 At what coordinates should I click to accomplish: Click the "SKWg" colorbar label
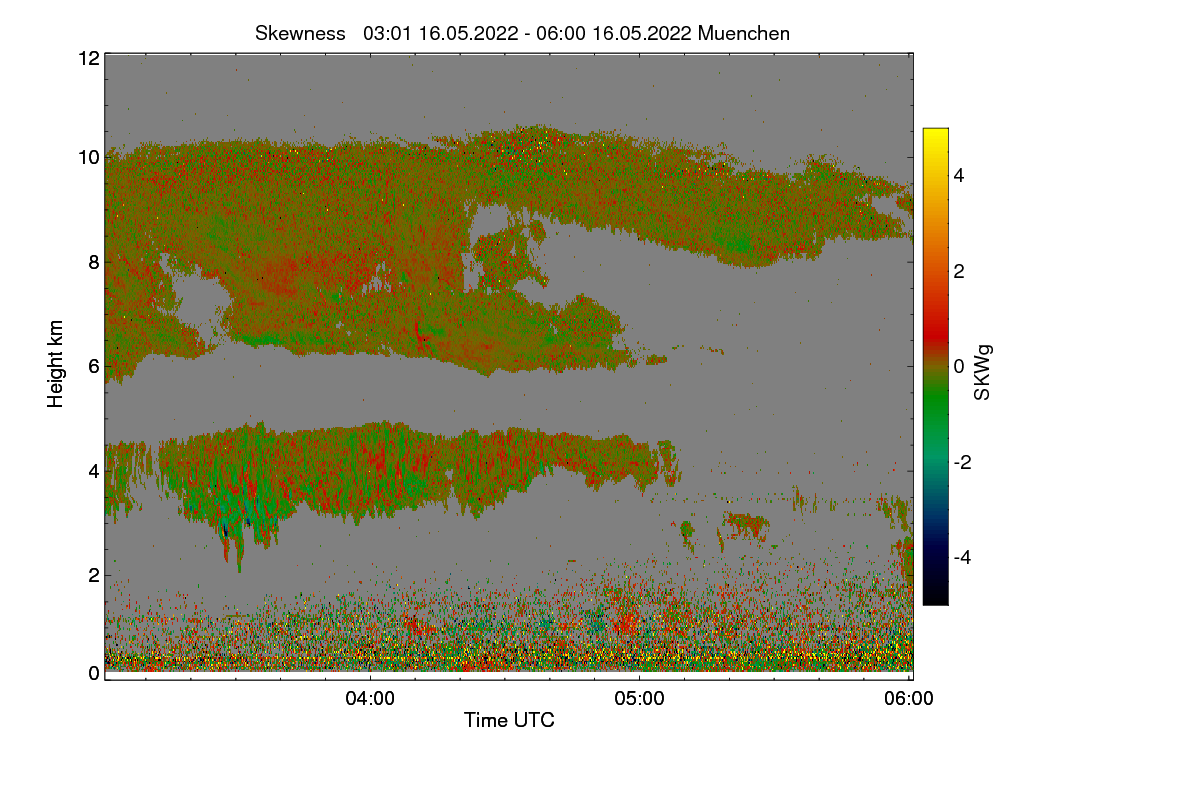[x=983, y=374]
